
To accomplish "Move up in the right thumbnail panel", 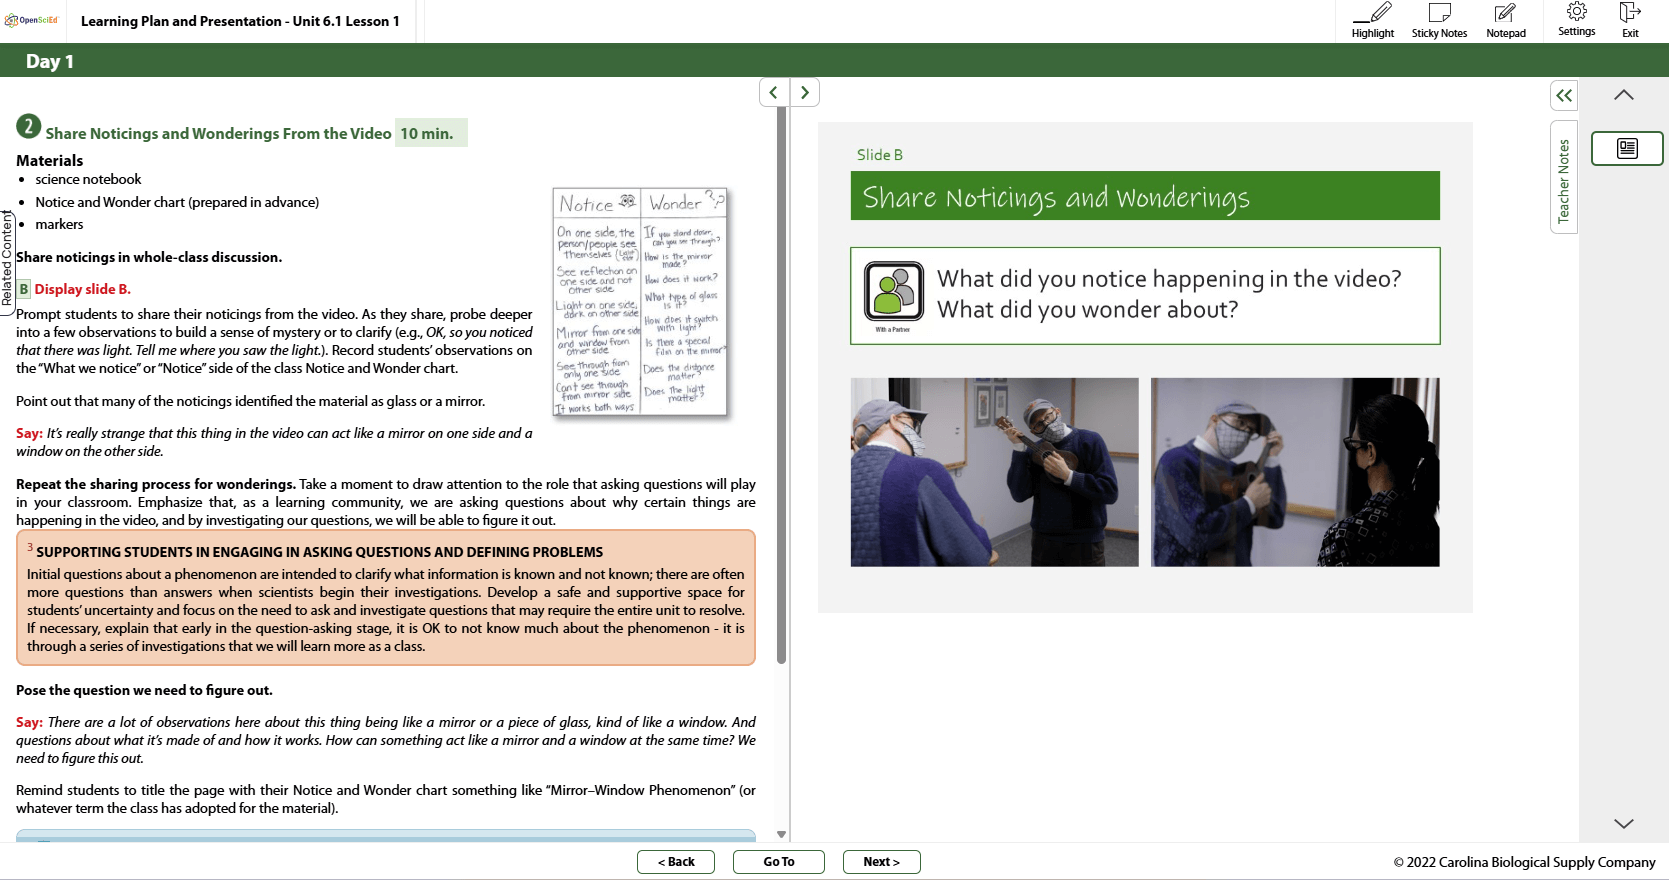I will pos(1624,95).
